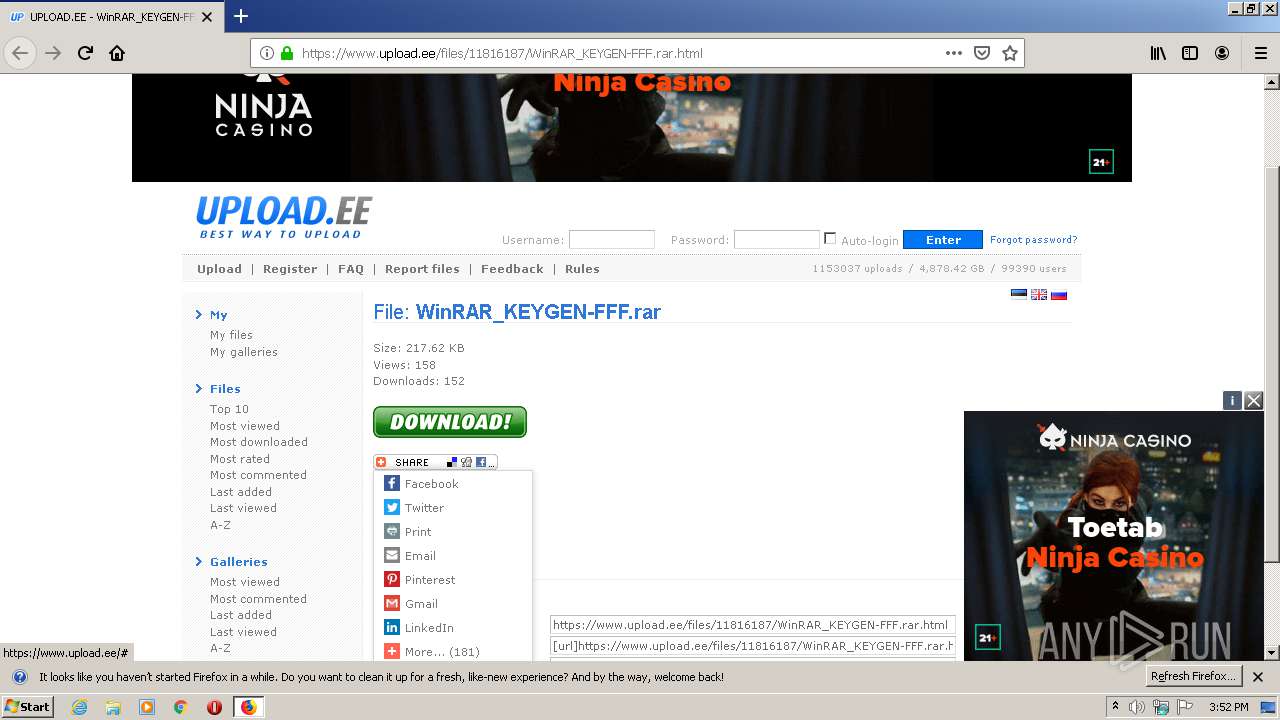This screenshot has height=720, width=1280.
Task: Open the Firefox hamburger menu
Action: pos(1260,53)
